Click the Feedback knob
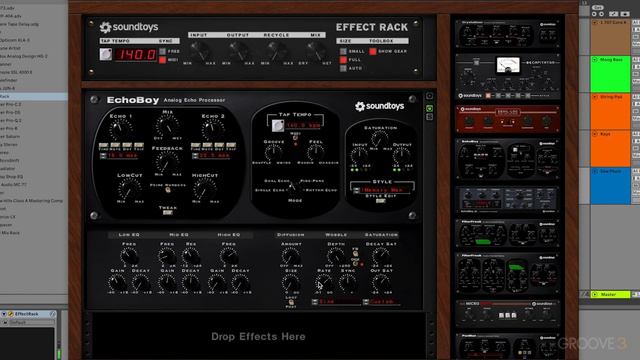This screenshot has height=360, width=640. pos(167,162)
